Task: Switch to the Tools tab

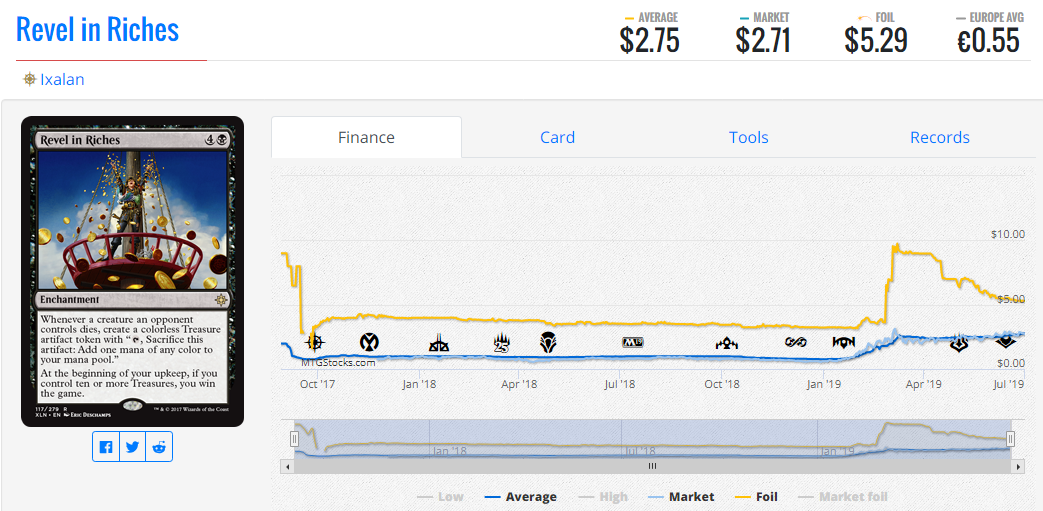Action: pos(748,138)
